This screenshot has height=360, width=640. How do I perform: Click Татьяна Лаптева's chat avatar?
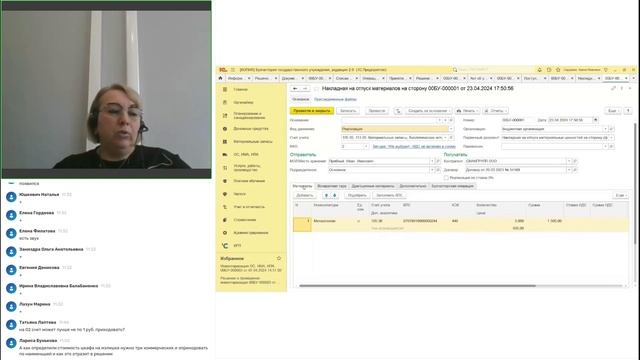click(x=11, y=325)
